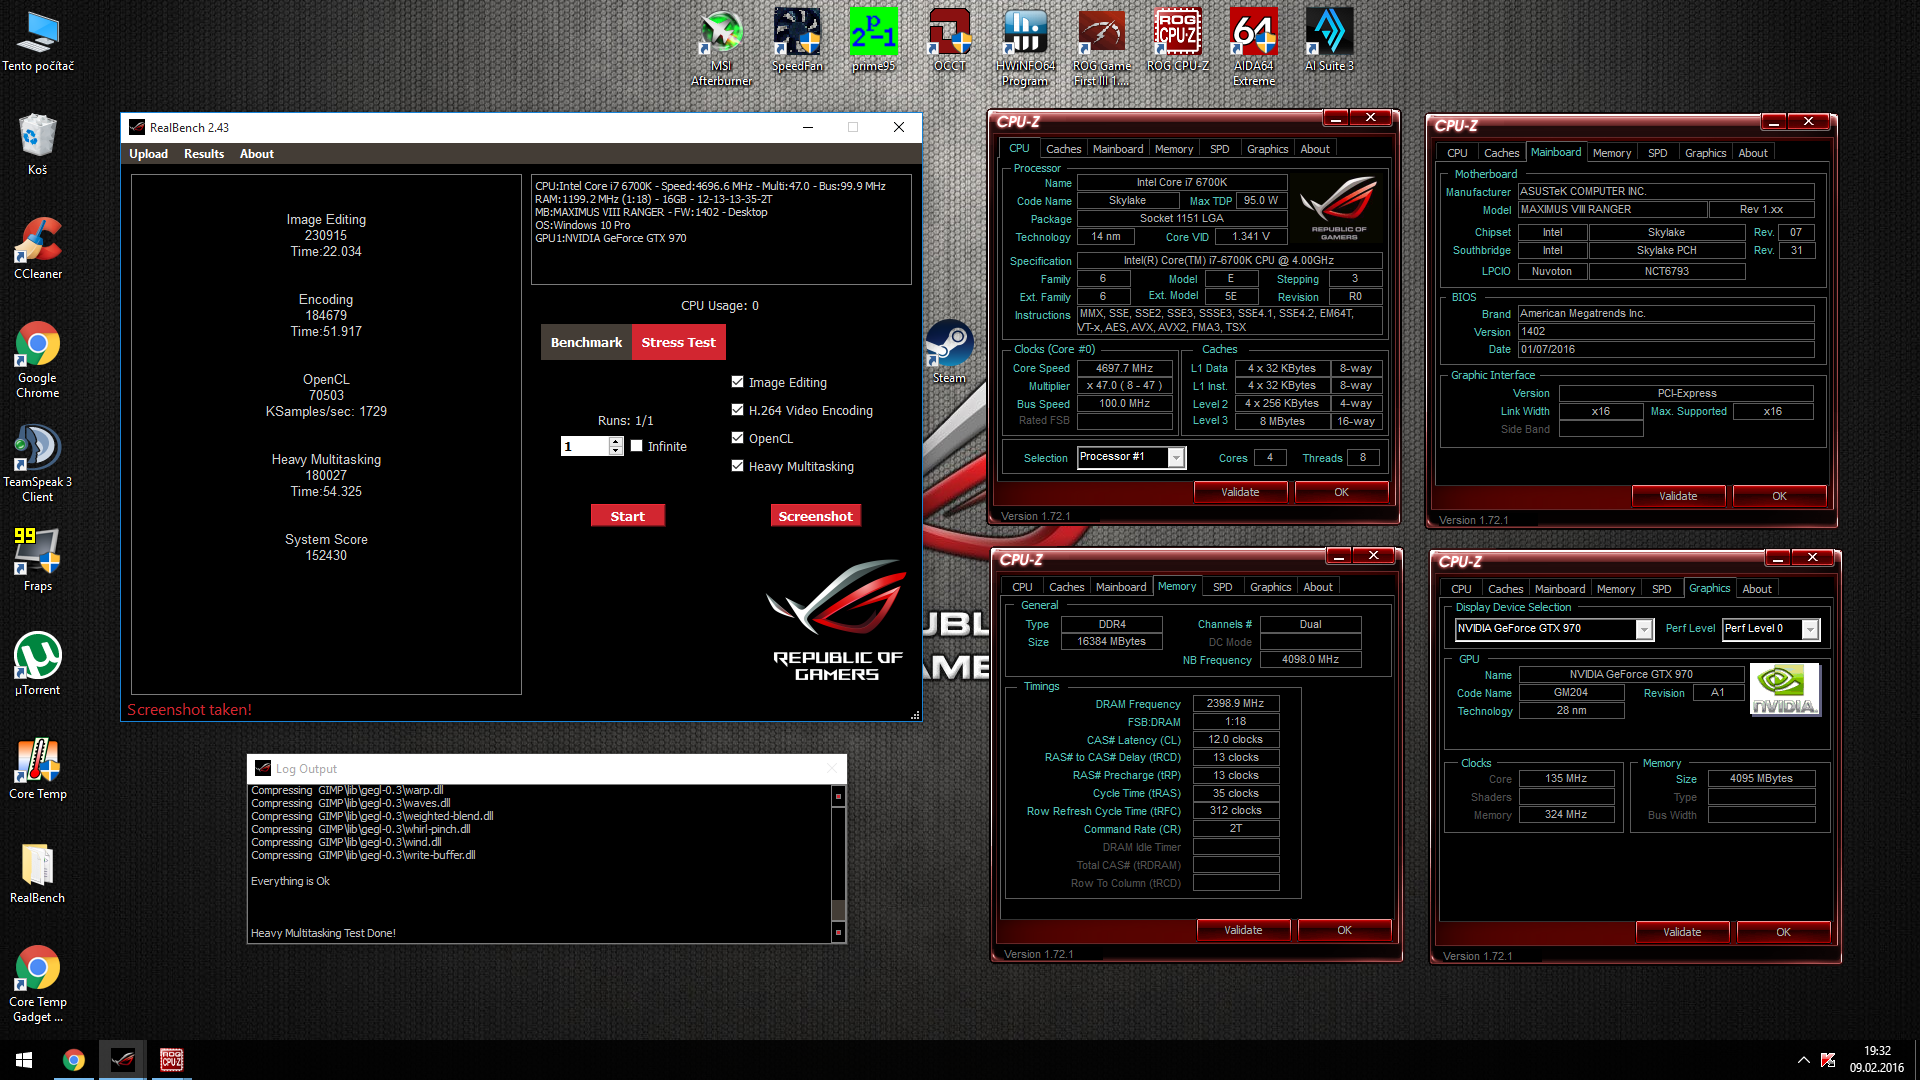The width and height of the screenshot is (1920, 1080).
Task: Open the Perf Level 0 dropdown
Action: tap(1810, 629)
